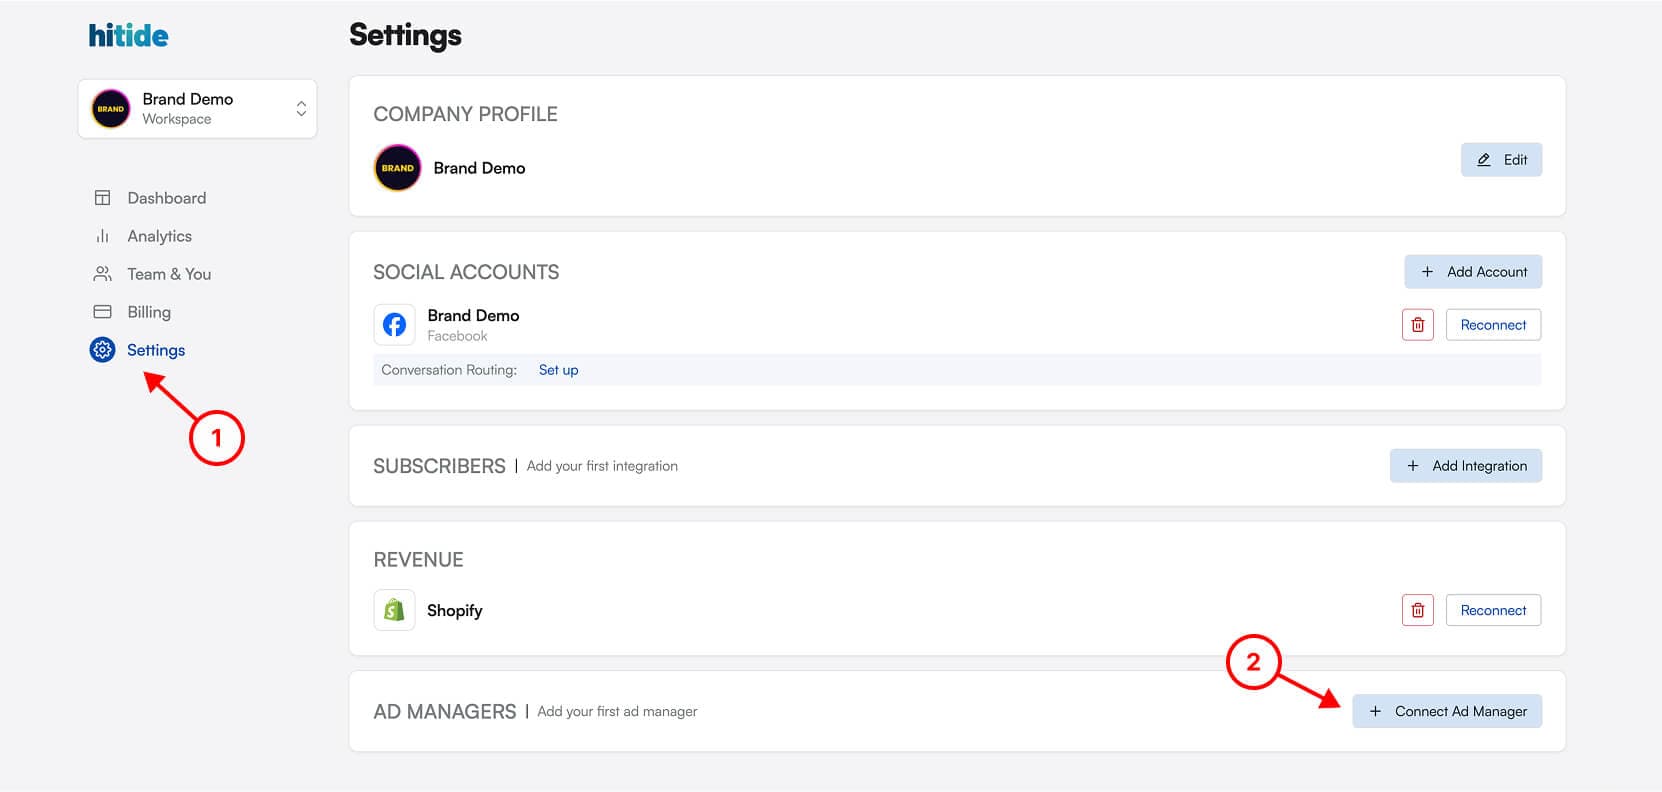The height and width of the screenshot is (792, 1662).
Task: Click the Billing card icon
Action: pos(102,312)
